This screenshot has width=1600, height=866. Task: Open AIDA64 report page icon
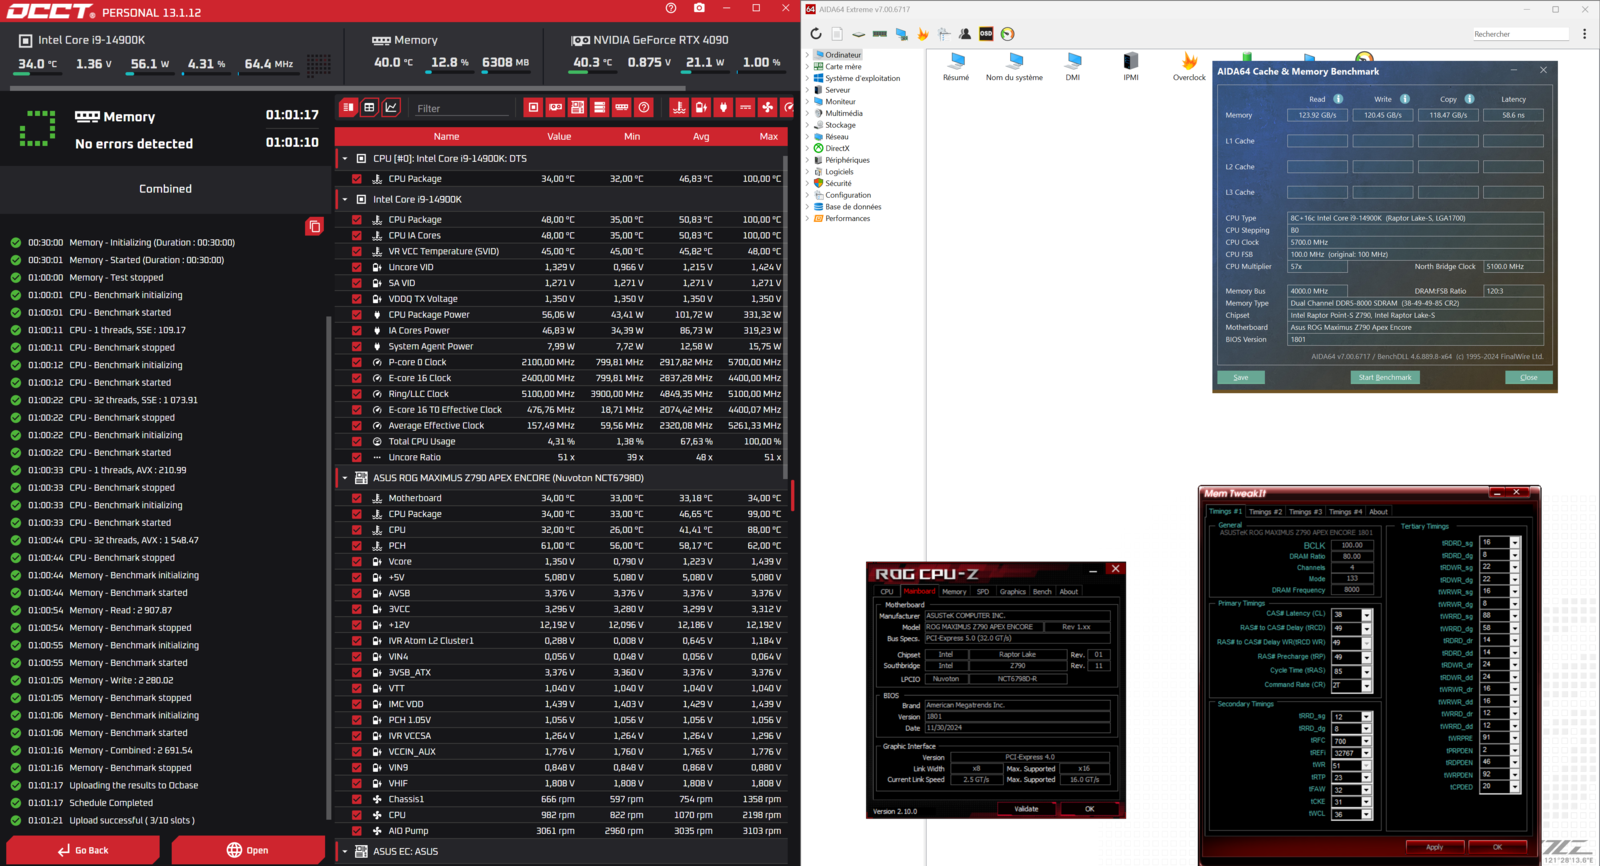(837, 34)
